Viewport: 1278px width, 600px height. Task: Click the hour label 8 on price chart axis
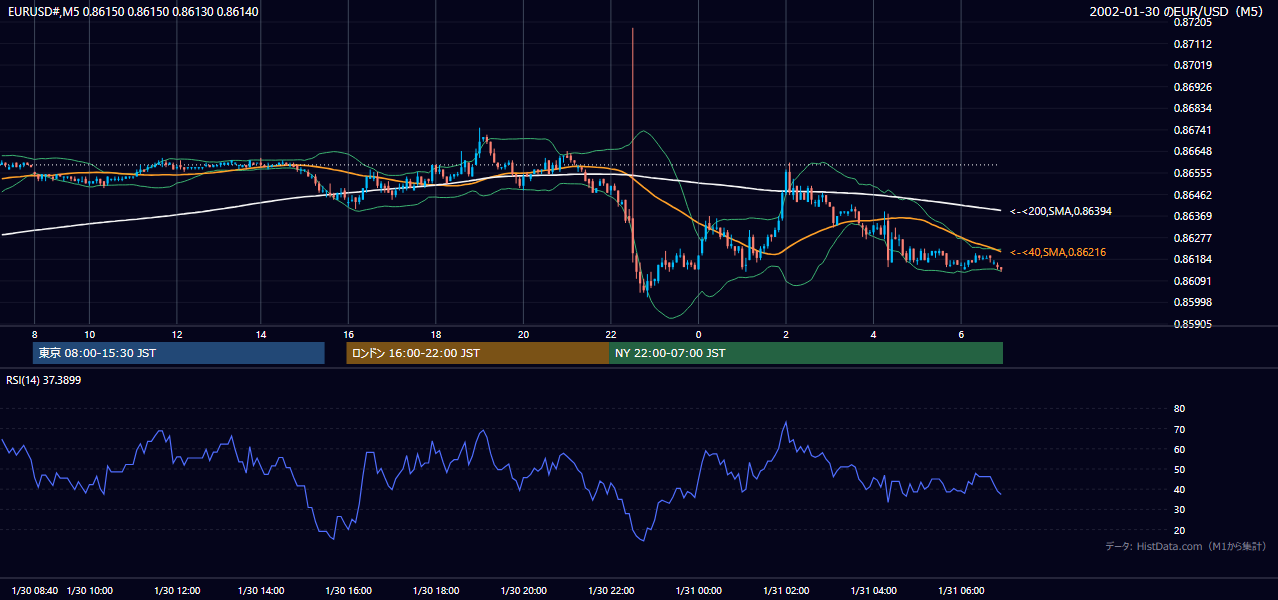tap(35, 334)
